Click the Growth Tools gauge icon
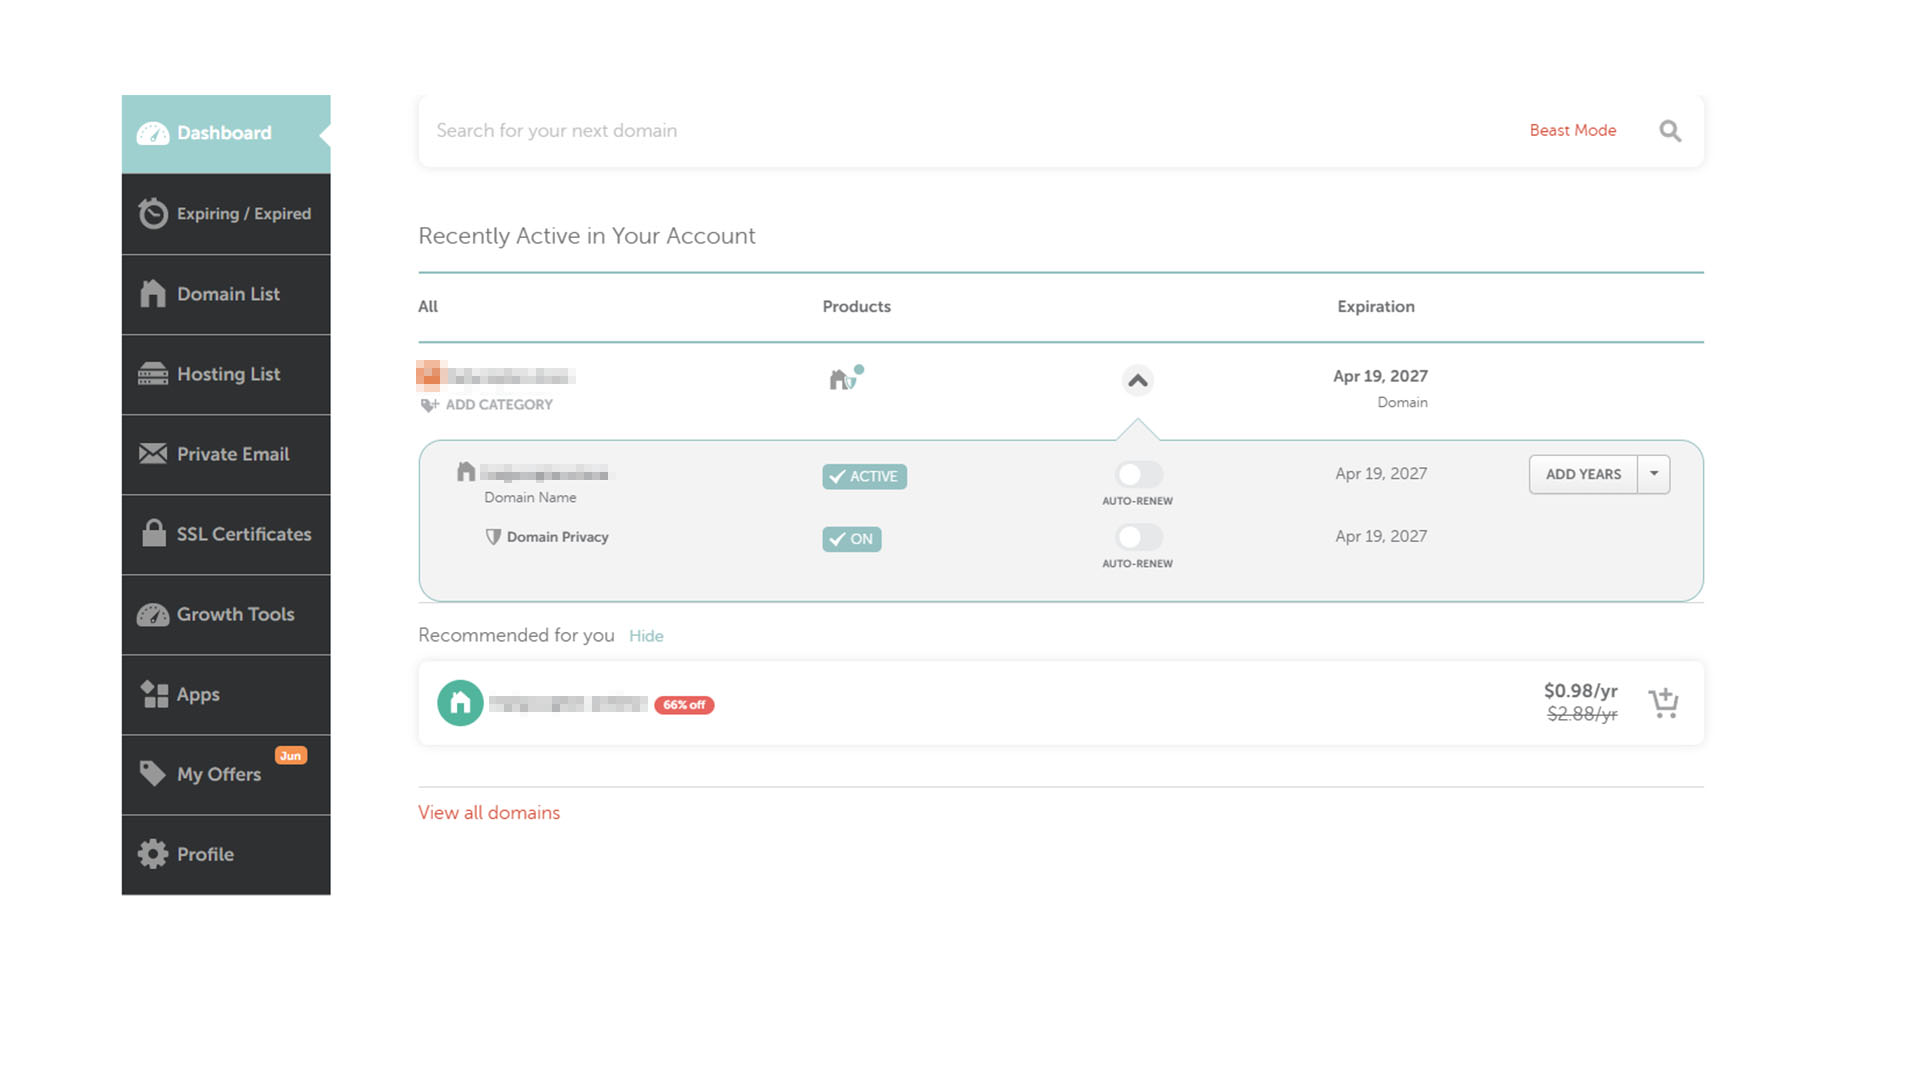Viewport: 1920px width, 1080px height. point(153,614)
